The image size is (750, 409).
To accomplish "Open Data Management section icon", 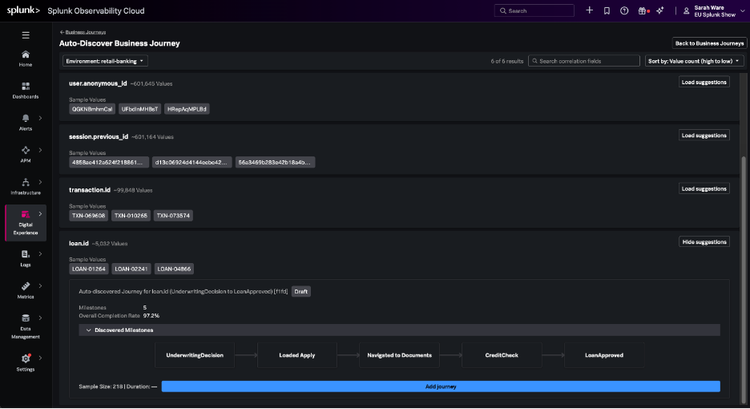I will point(25,318).
